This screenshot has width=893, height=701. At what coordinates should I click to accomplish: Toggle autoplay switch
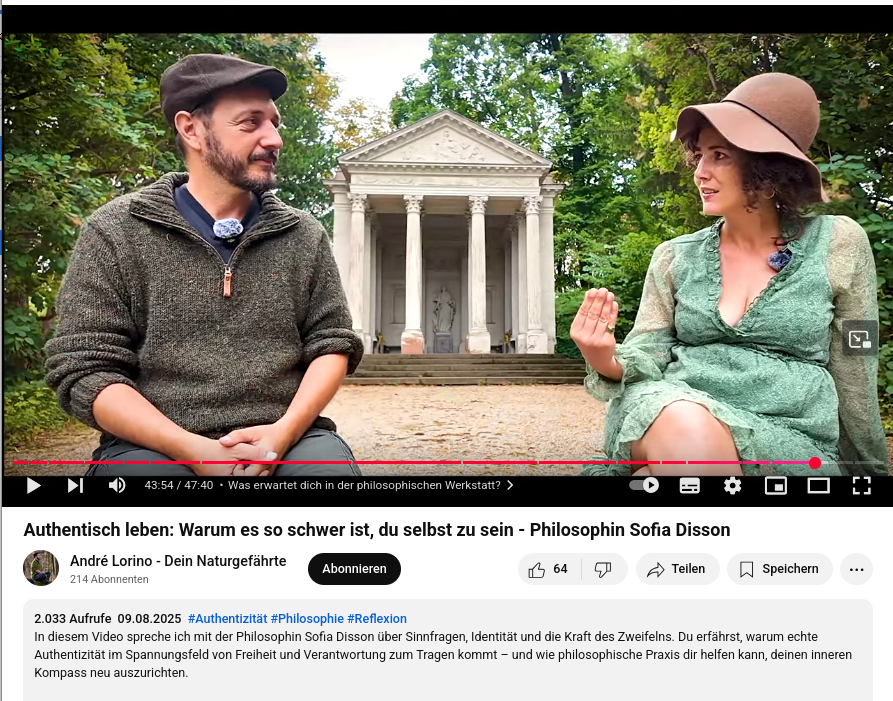point(644,485)
